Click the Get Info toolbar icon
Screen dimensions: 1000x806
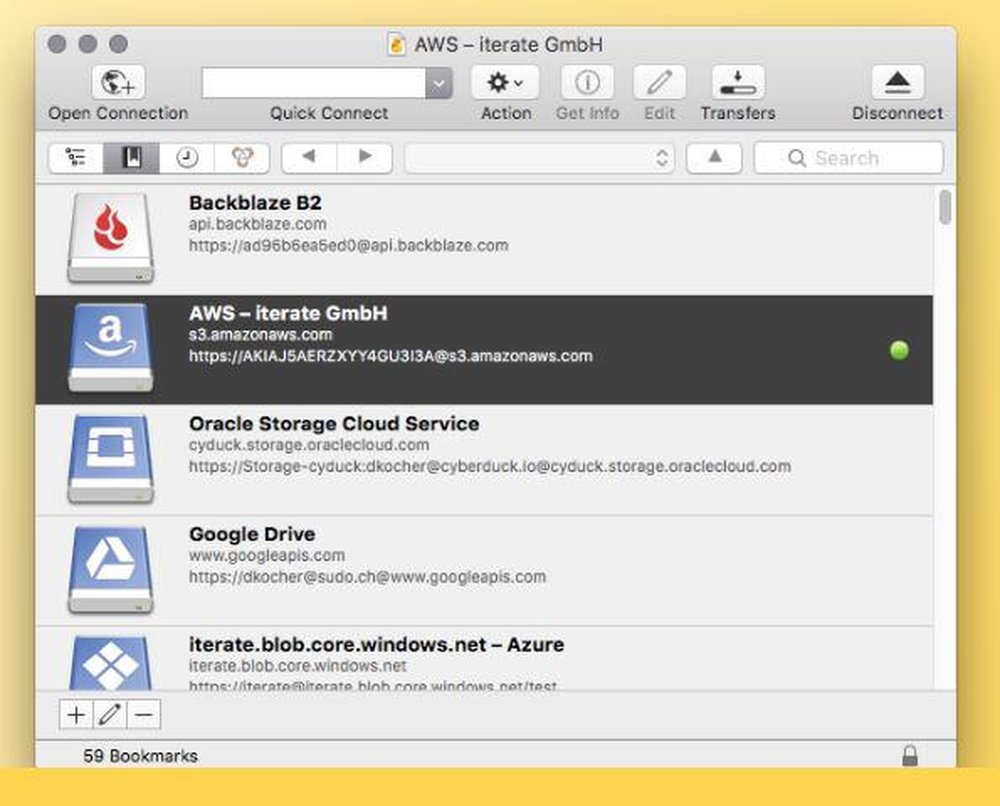(x=587, y=82)
